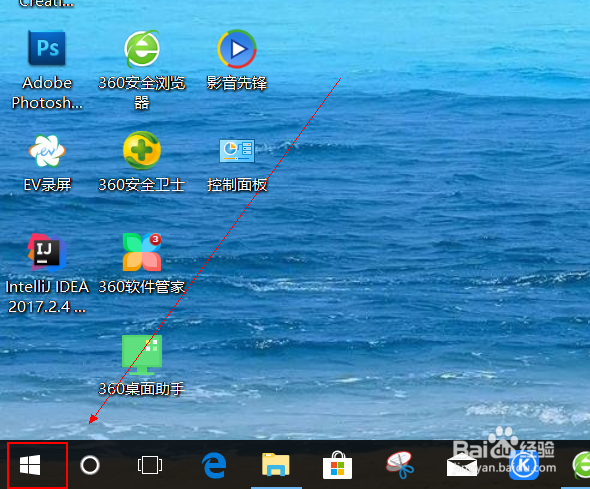Select the 360软件管家 desktop icon
Viewport: 590px width, 489px height.
tap(142, 252)
